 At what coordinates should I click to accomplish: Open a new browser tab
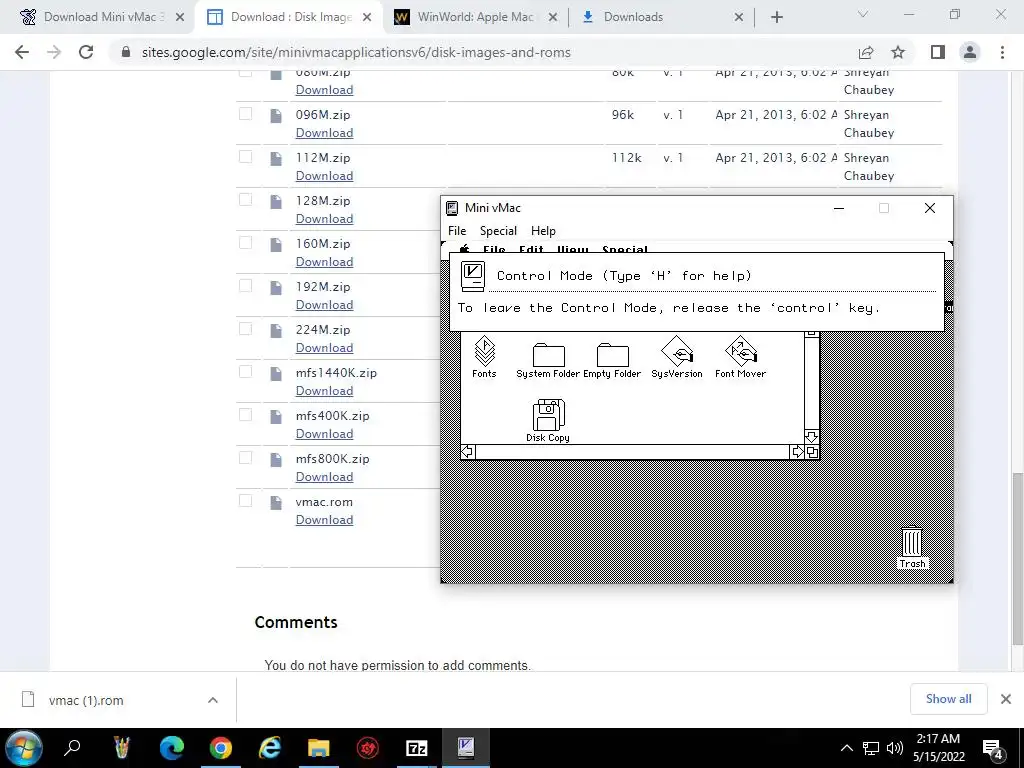776,17
